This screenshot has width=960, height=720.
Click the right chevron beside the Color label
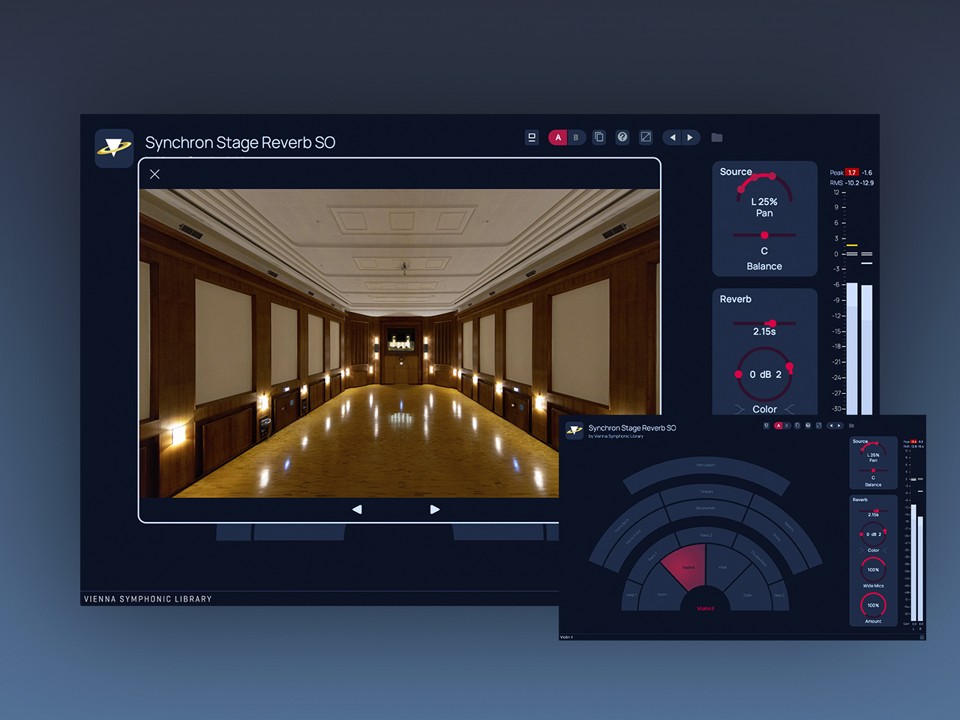(788, 408)
